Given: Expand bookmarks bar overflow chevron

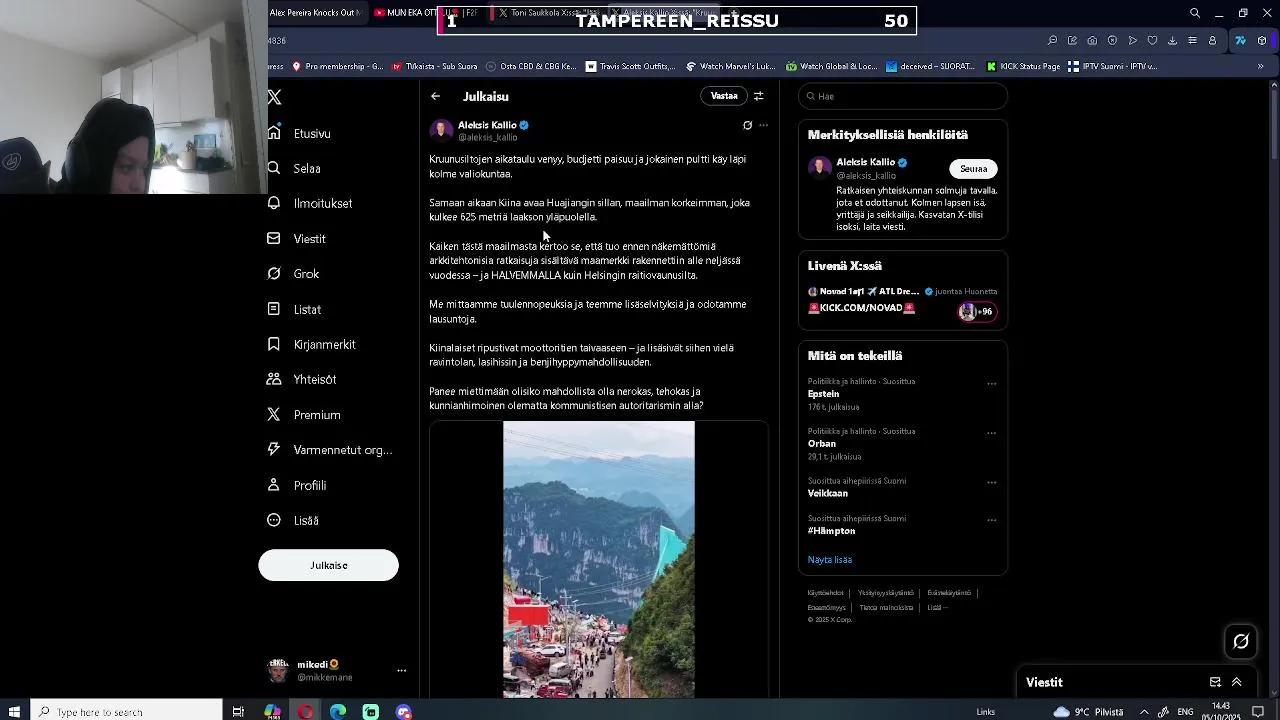Looking at the screenshot, I should (1260, 66).
